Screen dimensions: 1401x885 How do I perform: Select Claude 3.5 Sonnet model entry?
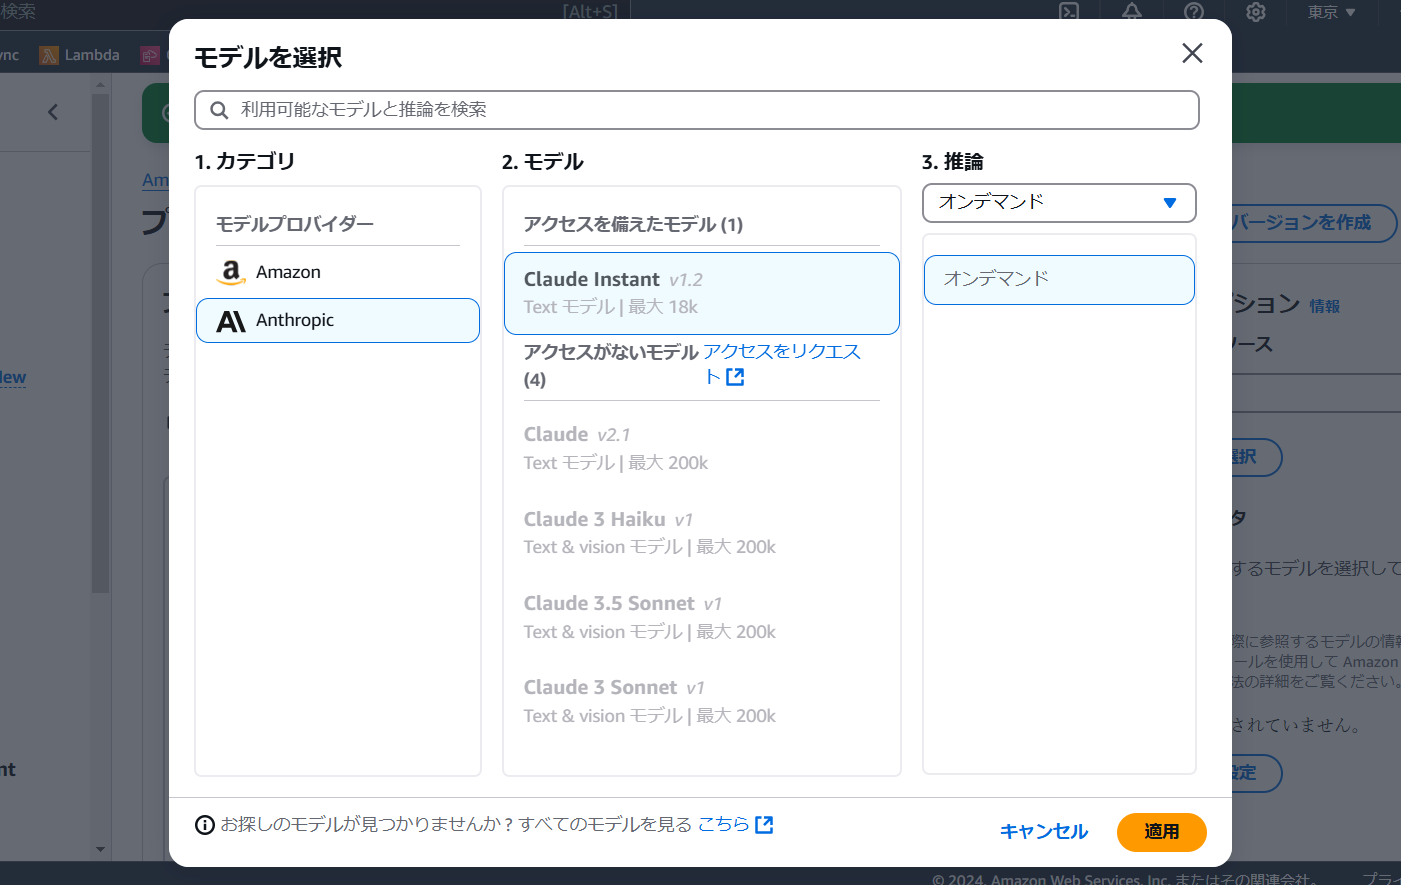point(702,617)
